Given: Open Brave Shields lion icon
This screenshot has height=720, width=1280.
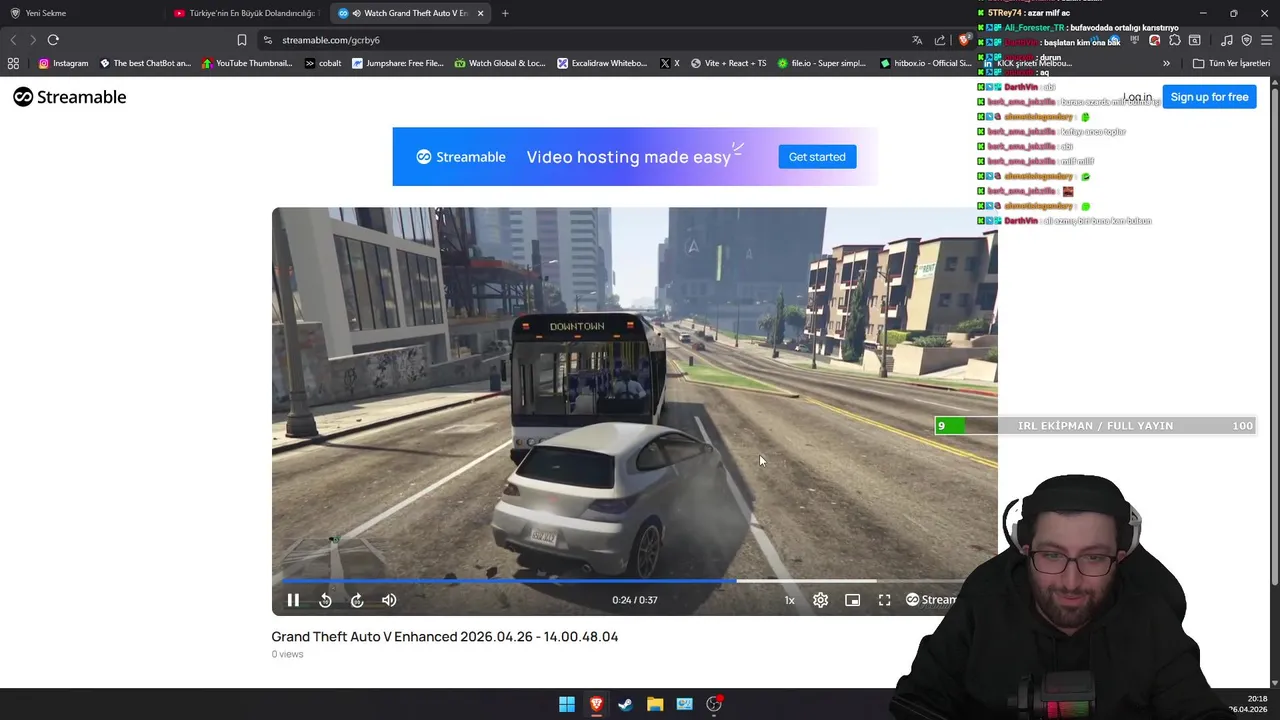Looking at the screenshot, I should pyautogui.click(x=964, y=40).
